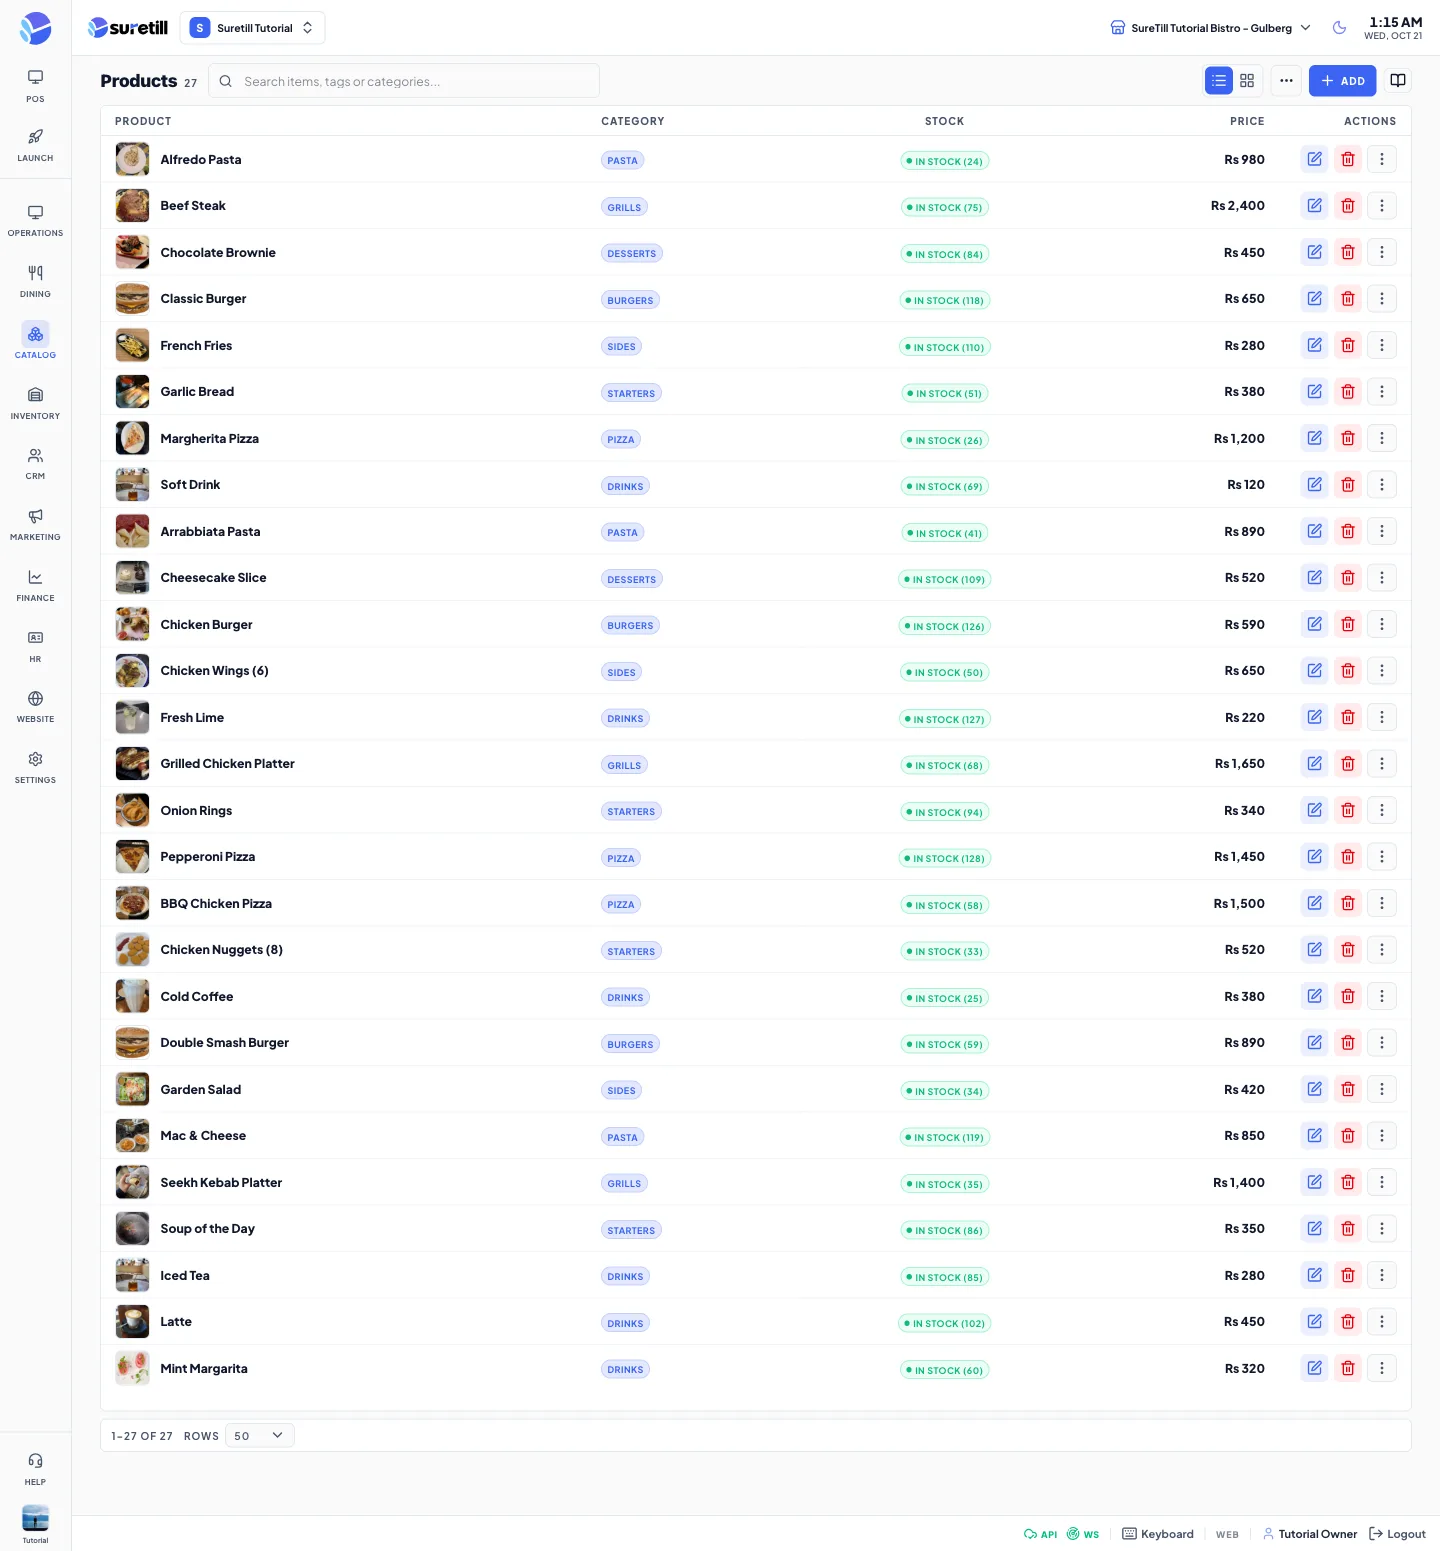Viewport: 1440px width, 1551px height.
Task: Click the WS status indicator
Action: coord(1083,1534)
